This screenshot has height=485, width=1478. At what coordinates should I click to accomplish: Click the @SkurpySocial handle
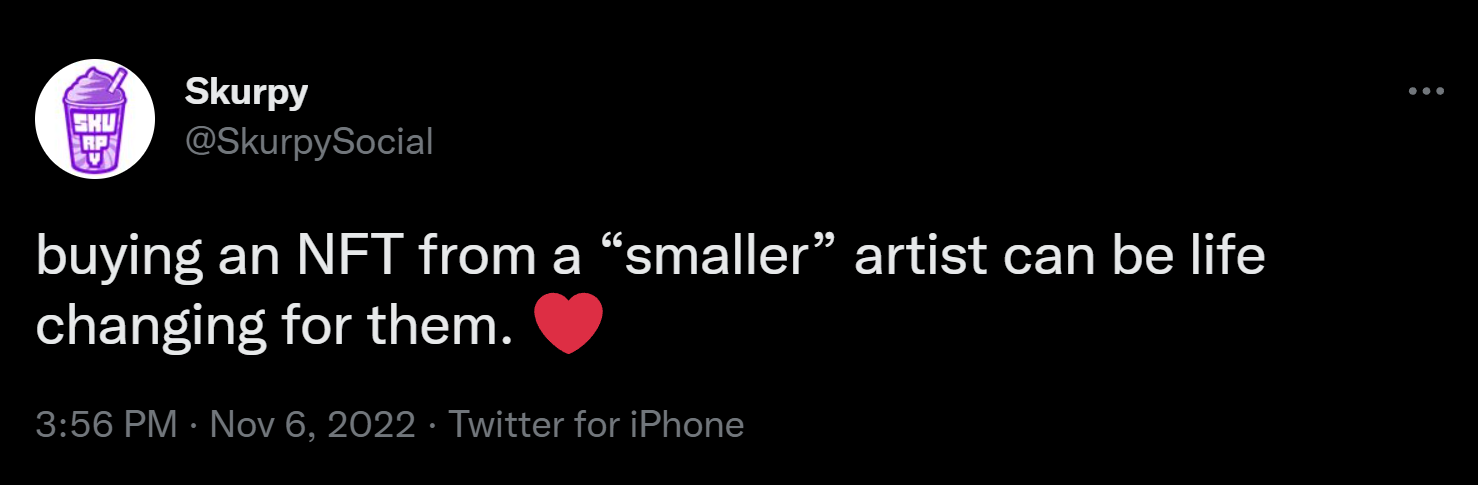click(309, 142)
